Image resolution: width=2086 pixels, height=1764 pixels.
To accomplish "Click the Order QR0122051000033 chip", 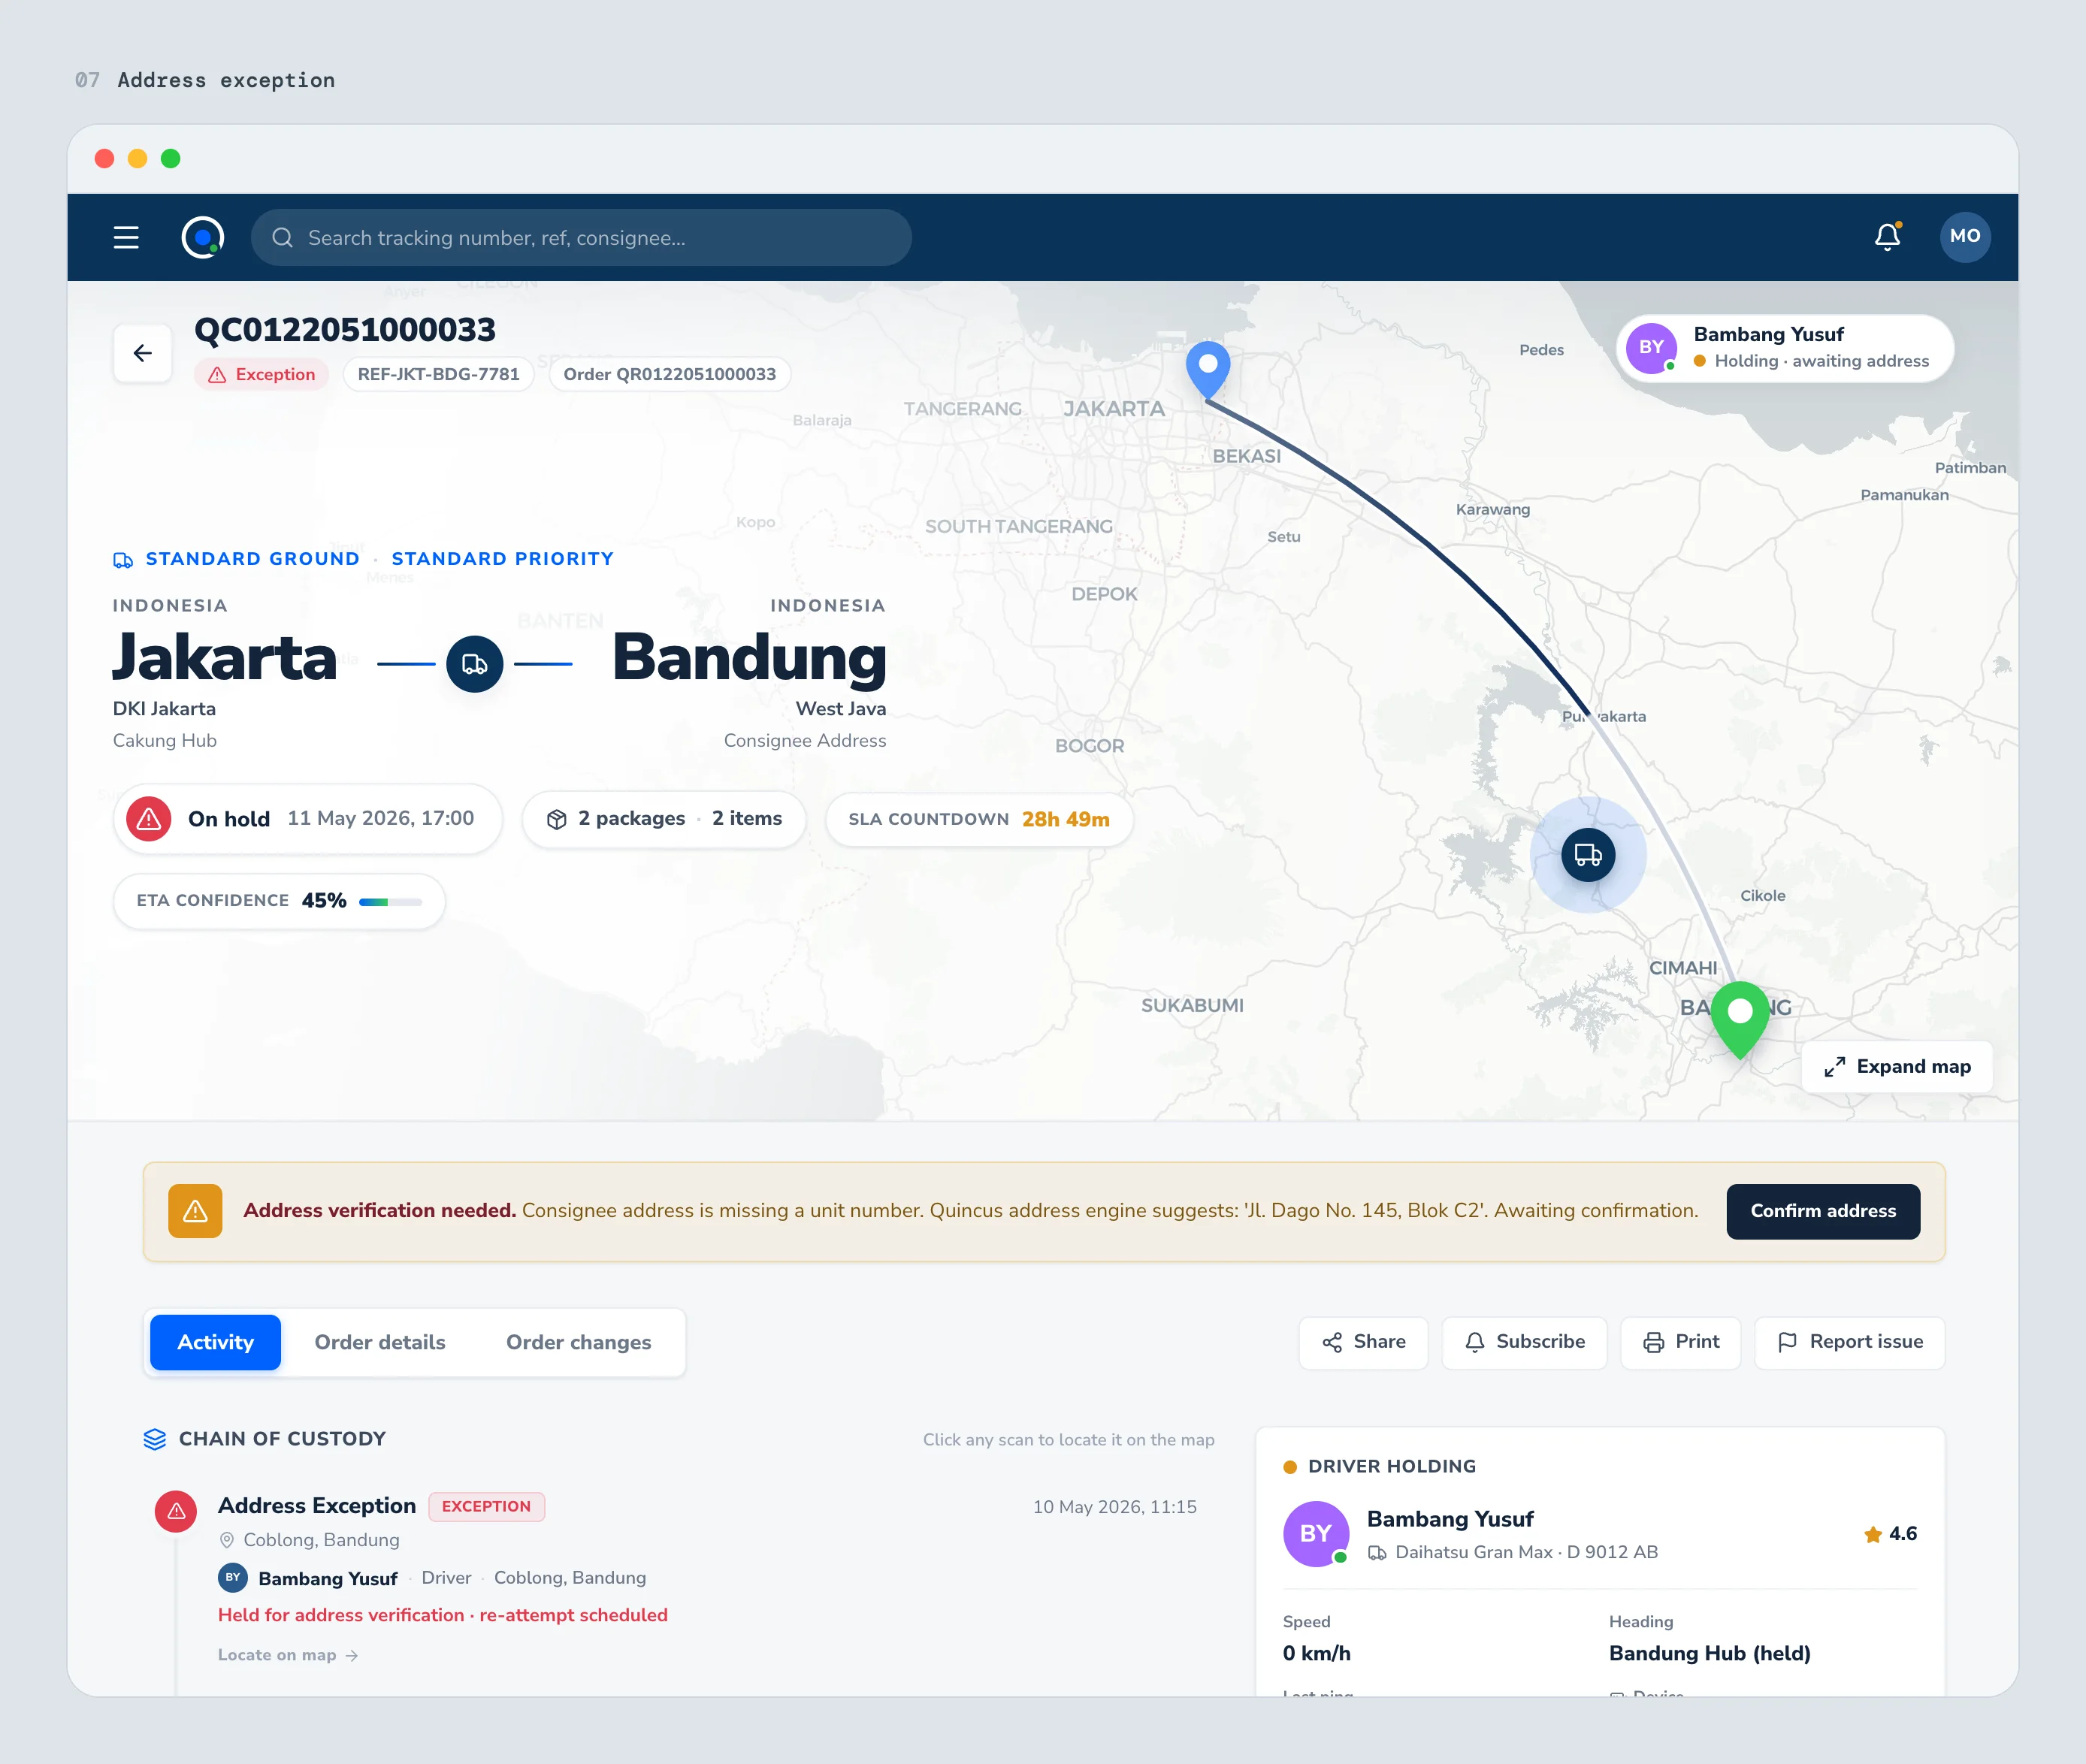I will coord(669,374).
